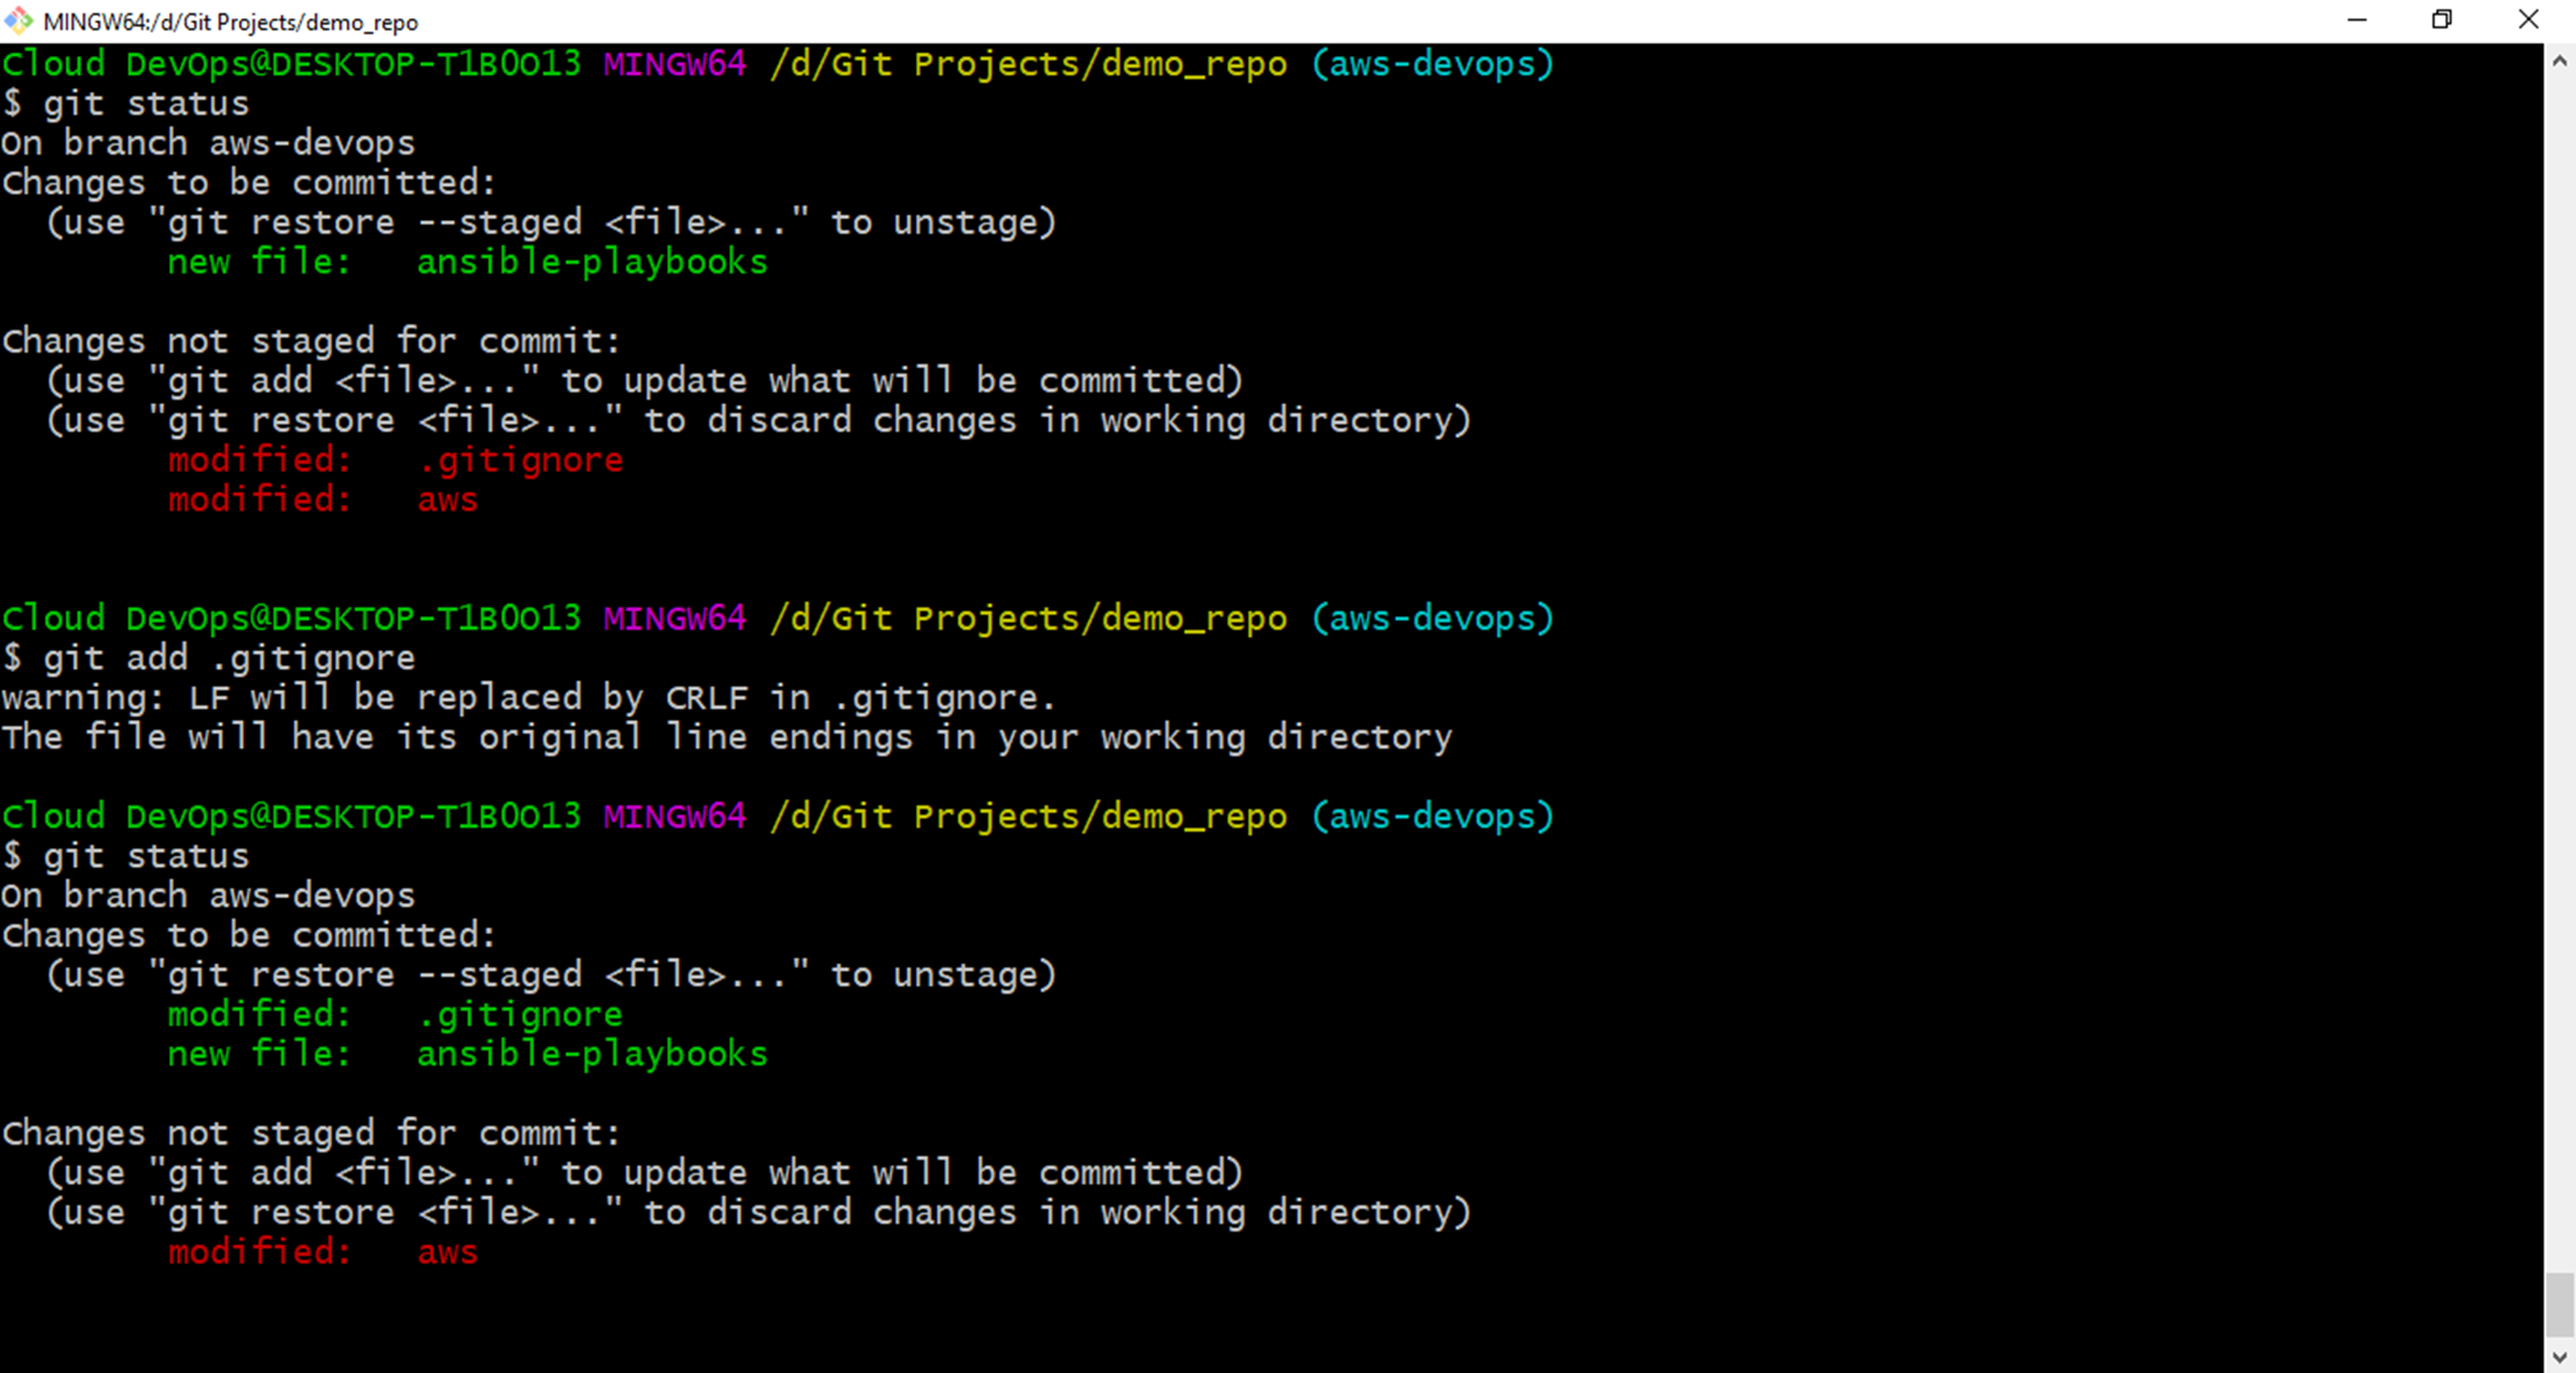
Task: Minimize the terminal window
Action: (x=2358, y=20)
